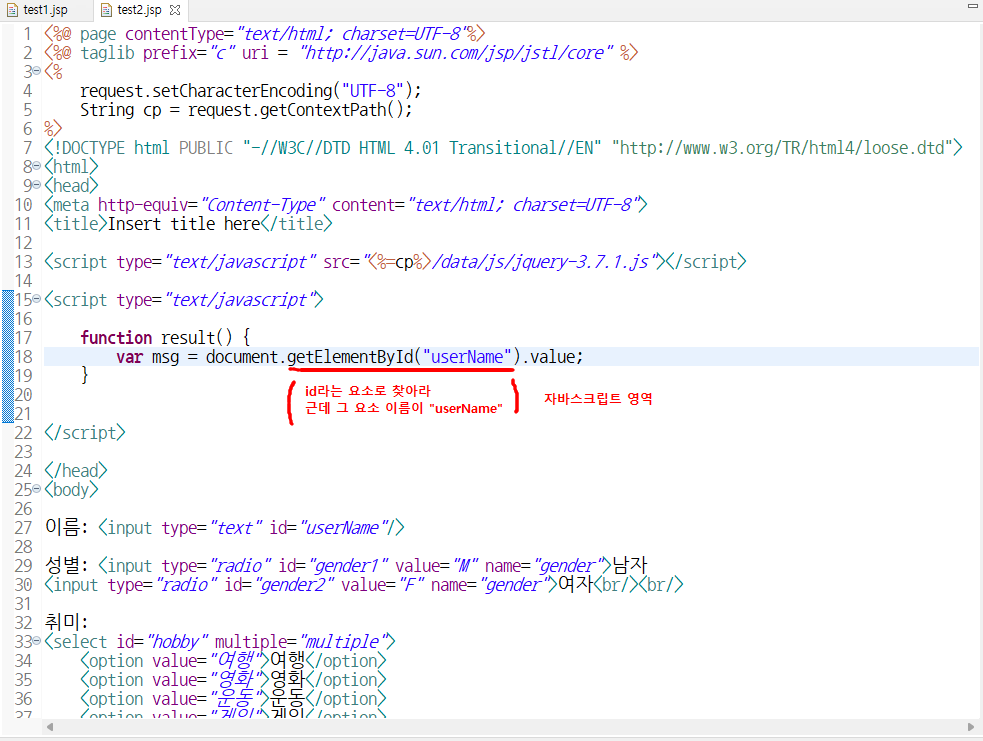Screen dimensions: 983x741
Task: Click the test2.jsp file icon
Action: pos(107,10)
